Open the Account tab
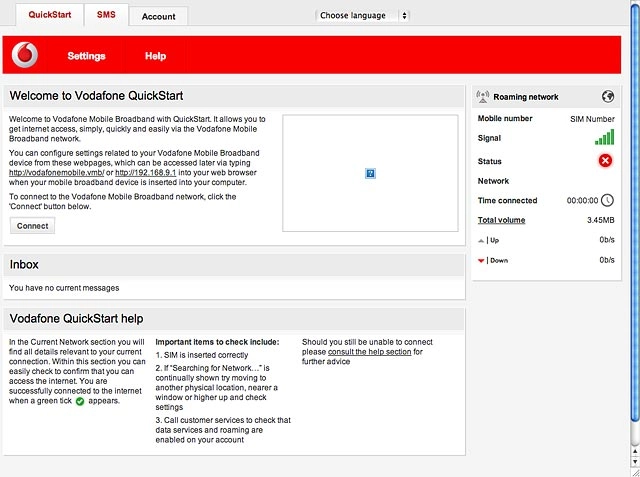 tap(158, 17)
